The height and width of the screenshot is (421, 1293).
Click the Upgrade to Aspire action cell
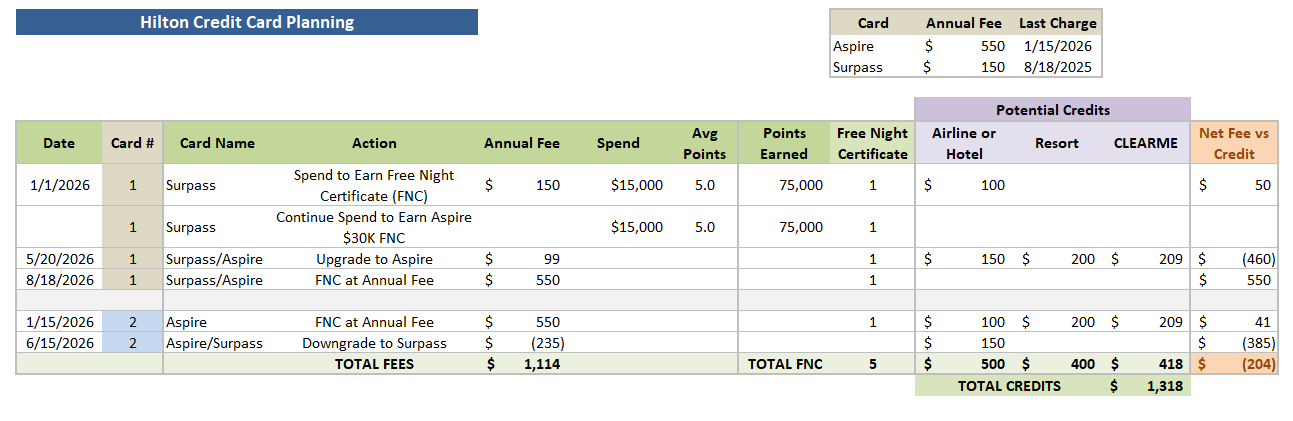pyautogui.click(x=374, y=258)
